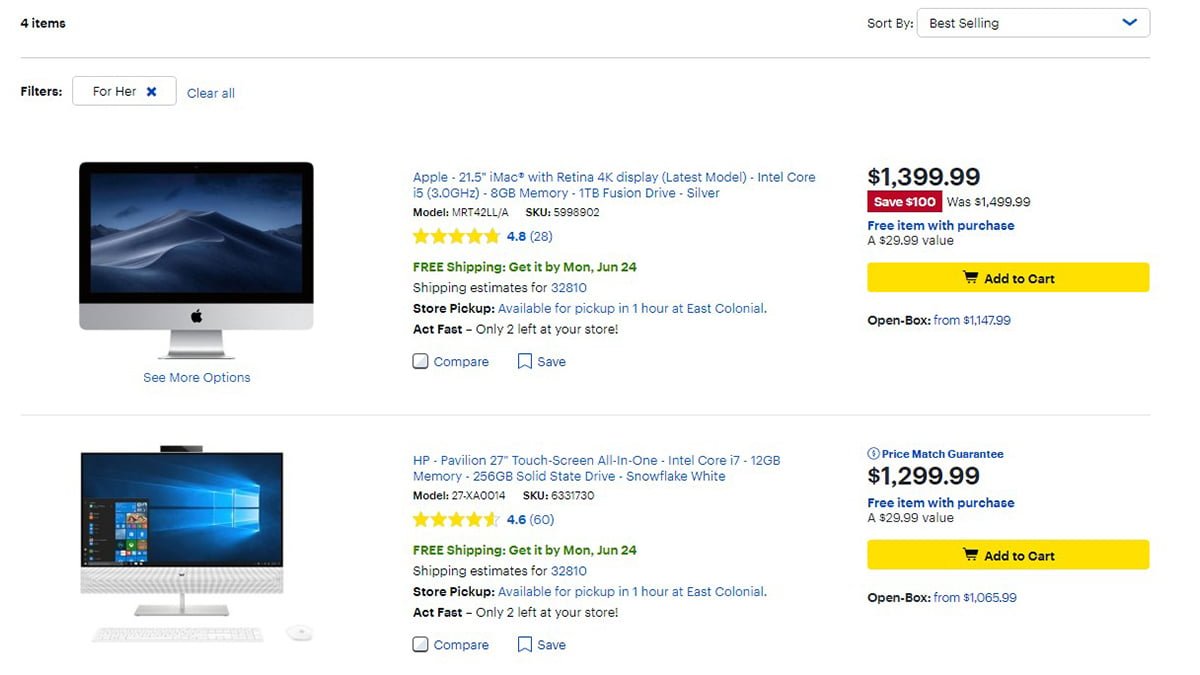Click the iMac product thumbnail image
The image size is (1200, 675).
[196, 258]
